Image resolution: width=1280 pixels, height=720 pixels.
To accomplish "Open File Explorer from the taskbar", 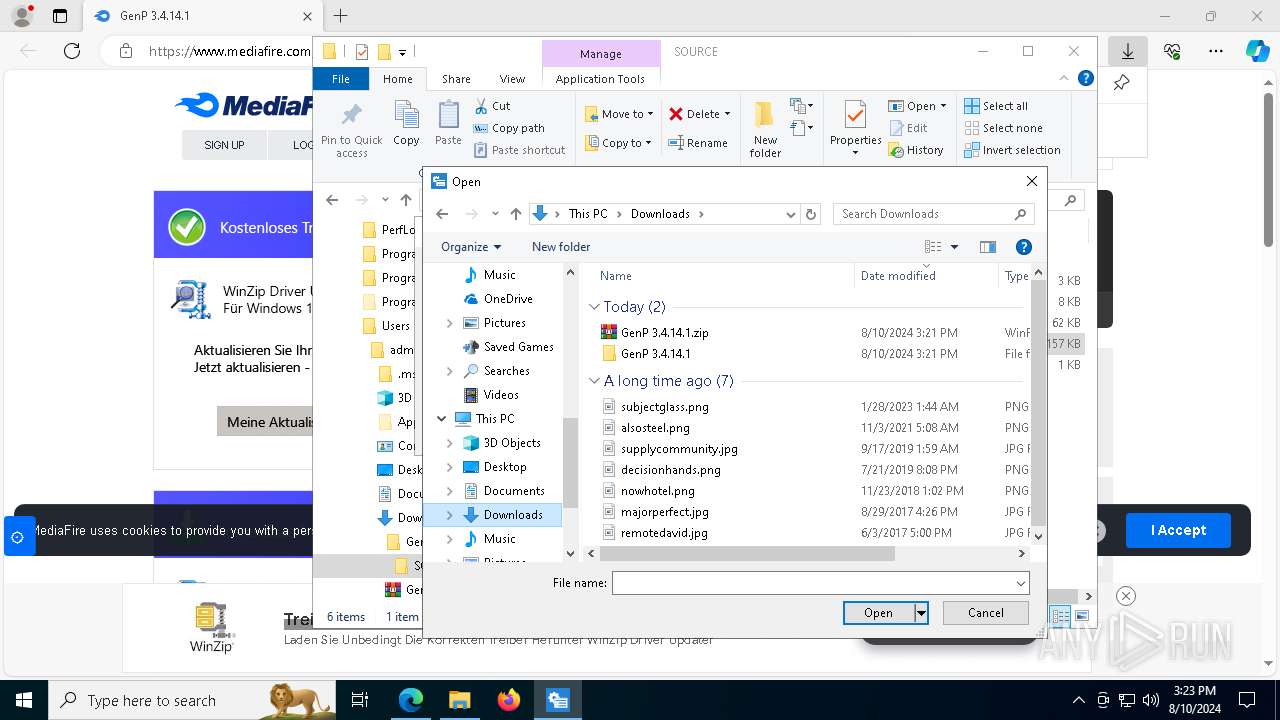I will point(459,700).
